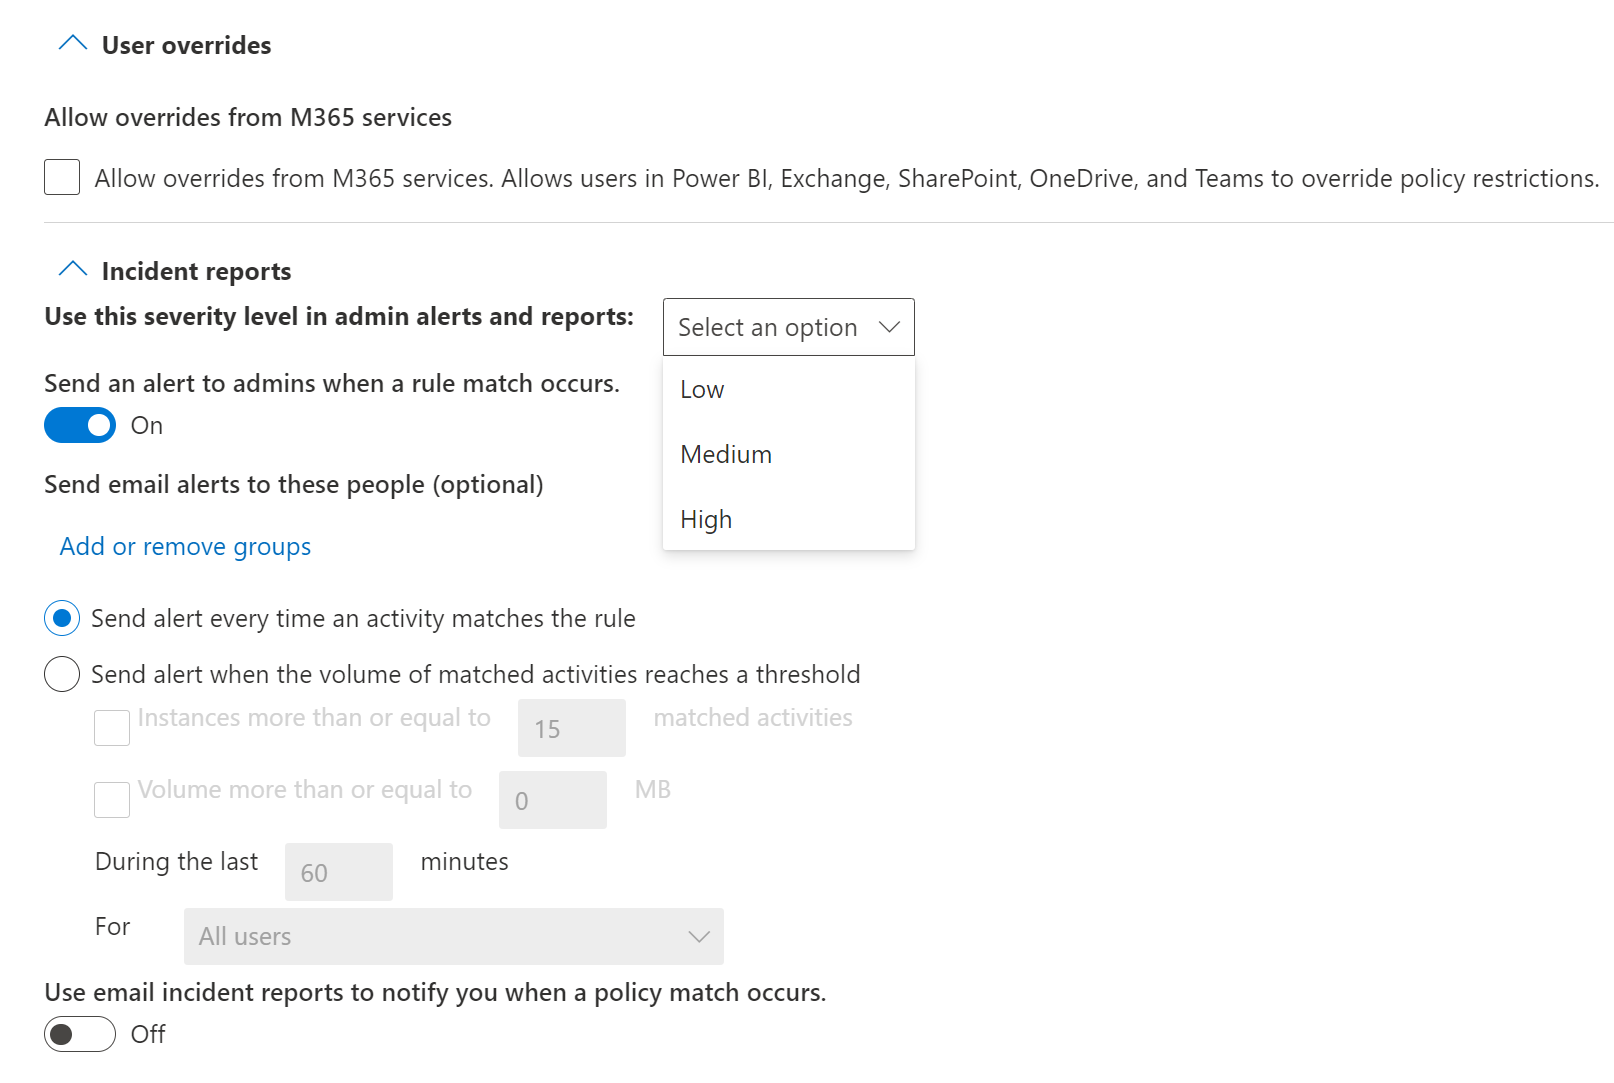Select Send alert every time radio button
The width and height of the screenshot is (1614, 1083).
coord(62,619)
